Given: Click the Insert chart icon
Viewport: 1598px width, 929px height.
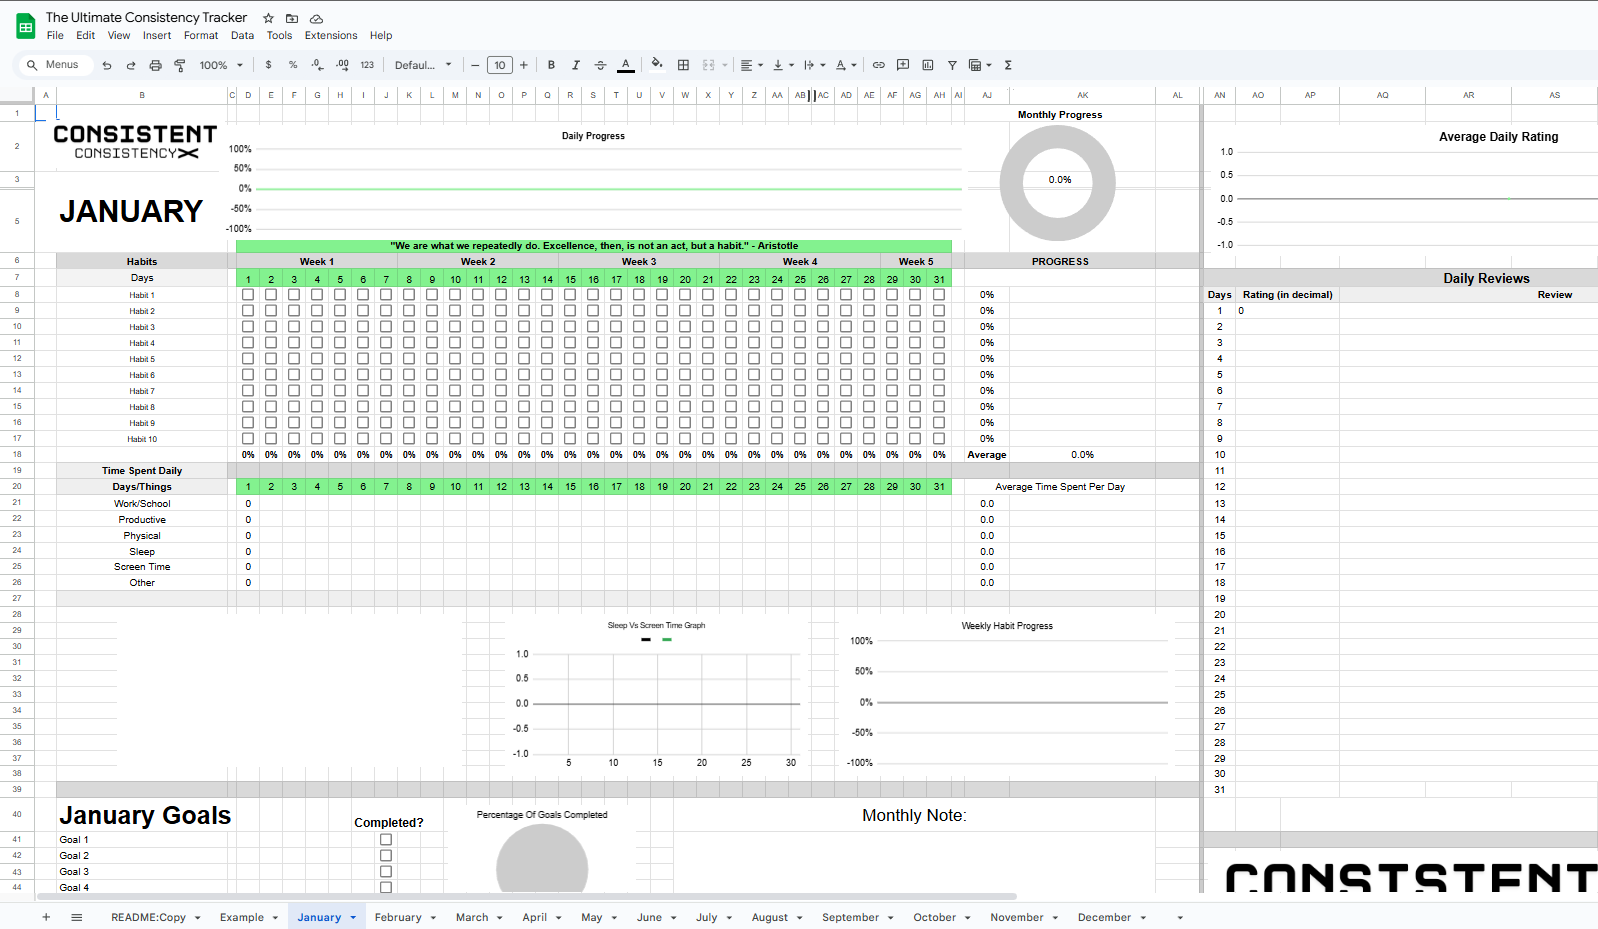Looking at the screenshot, I should tap(927, 65).
